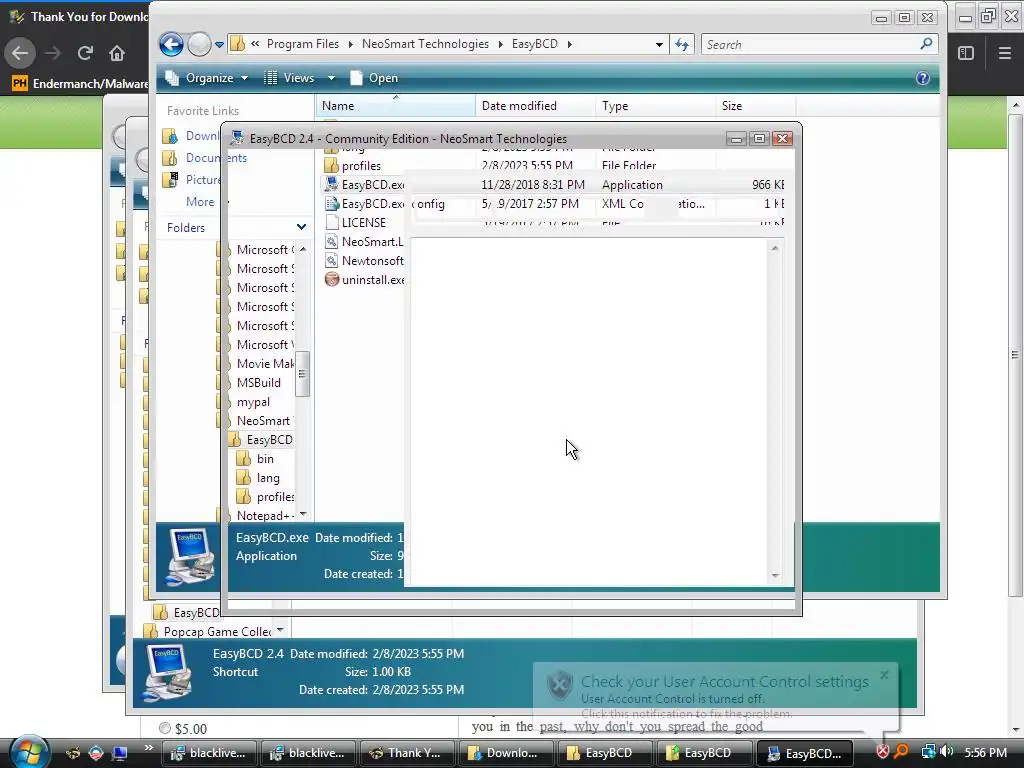Click the Explorer Back arrow button
1024x768 pixels.
coord(172,44)
